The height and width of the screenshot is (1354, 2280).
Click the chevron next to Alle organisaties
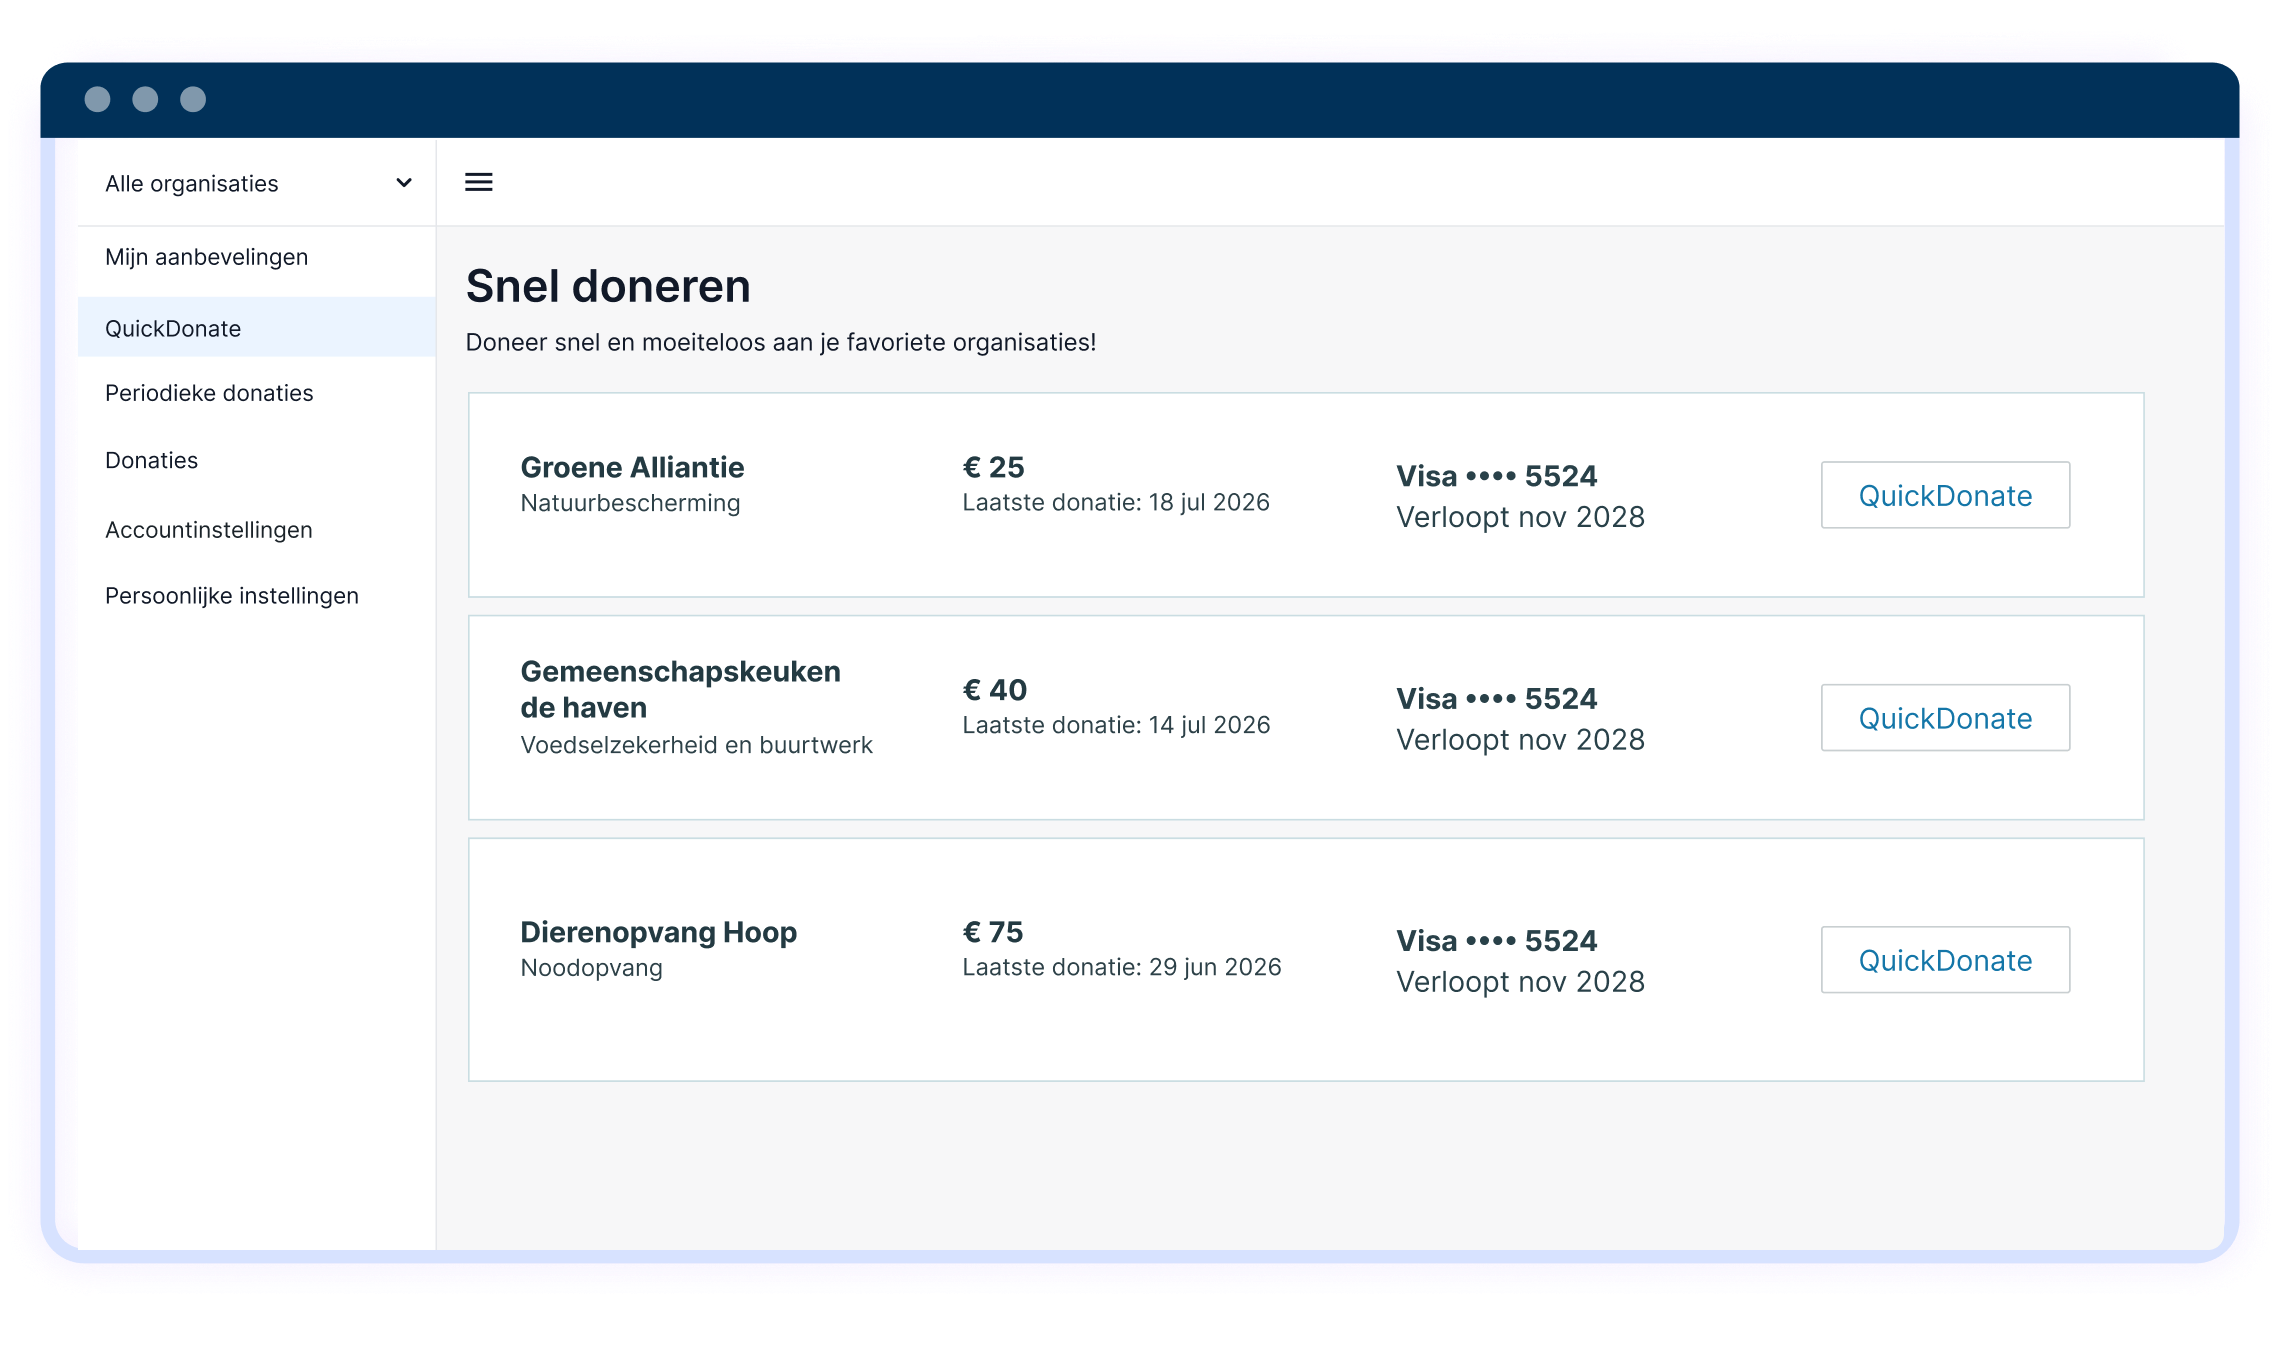click(404, 183)
